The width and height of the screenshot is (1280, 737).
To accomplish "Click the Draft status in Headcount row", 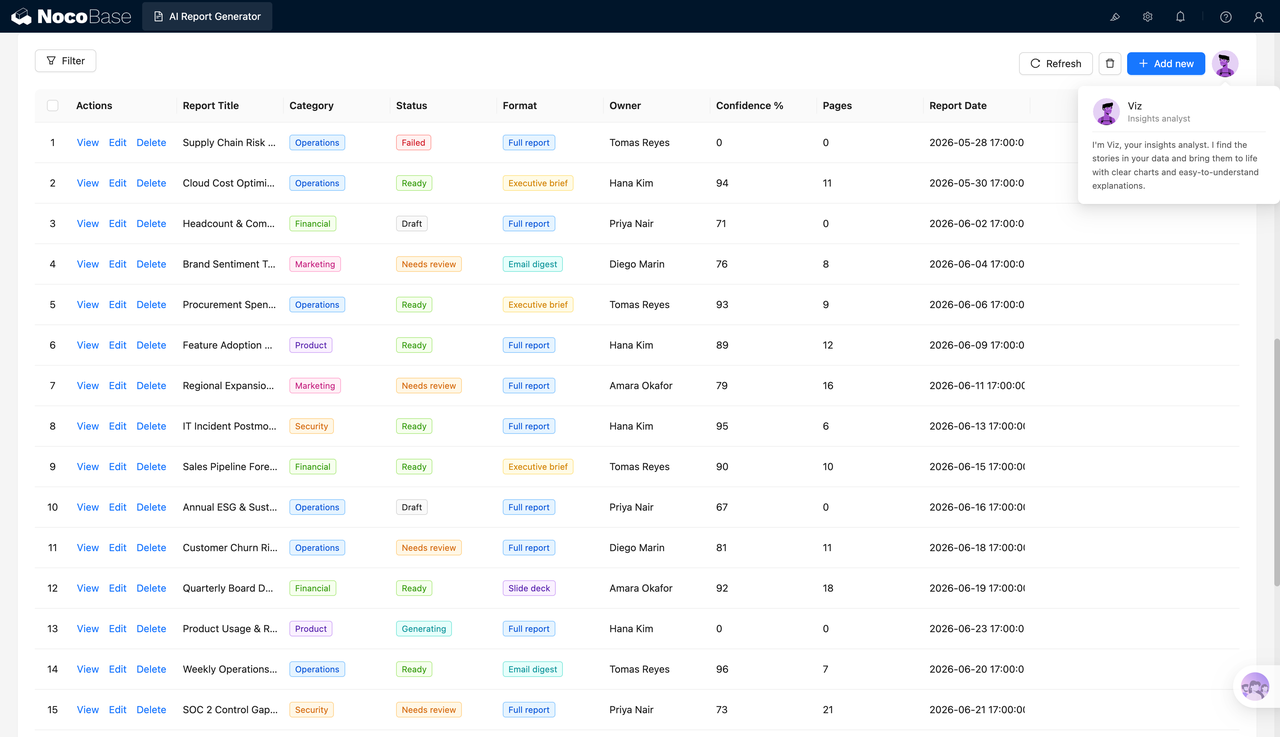I will tap(412, 224).
